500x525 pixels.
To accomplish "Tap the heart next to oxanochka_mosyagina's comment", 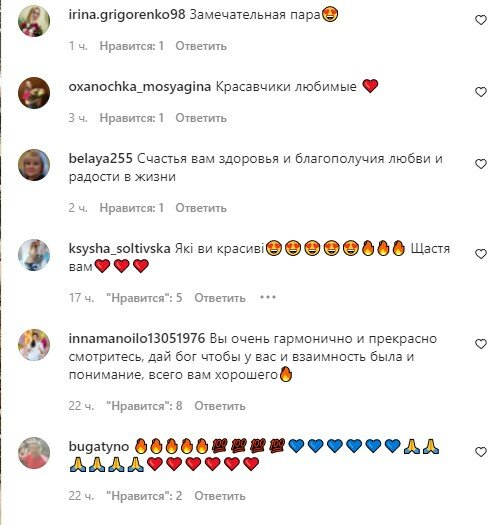I will 481,92.
